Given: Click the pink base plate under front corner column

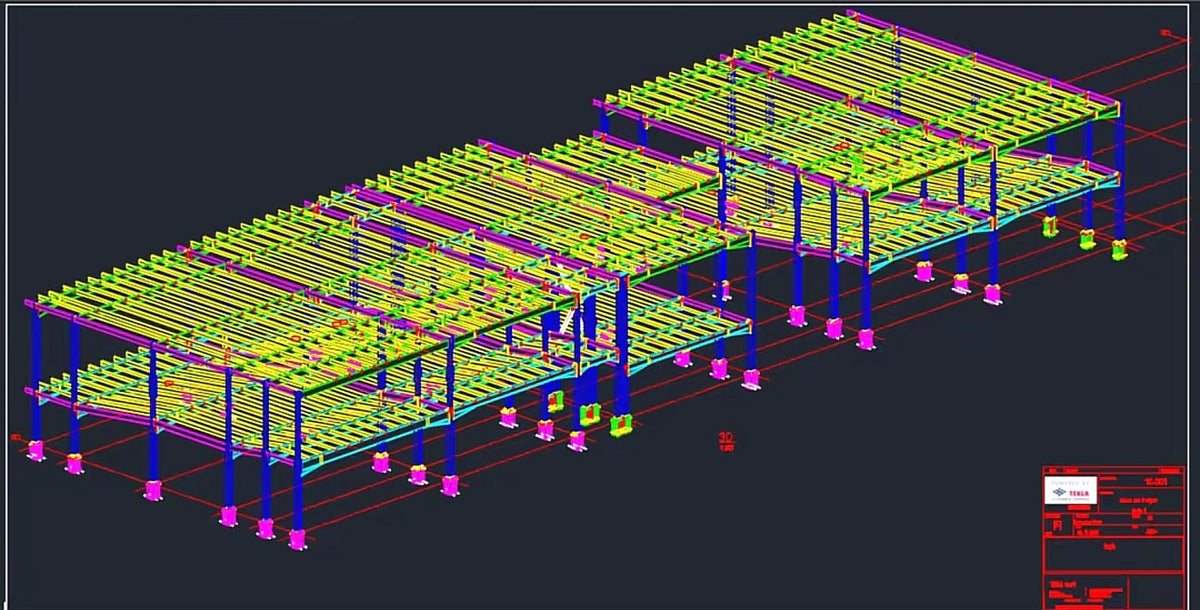Looking at the screenshot, I should [297, 540].
